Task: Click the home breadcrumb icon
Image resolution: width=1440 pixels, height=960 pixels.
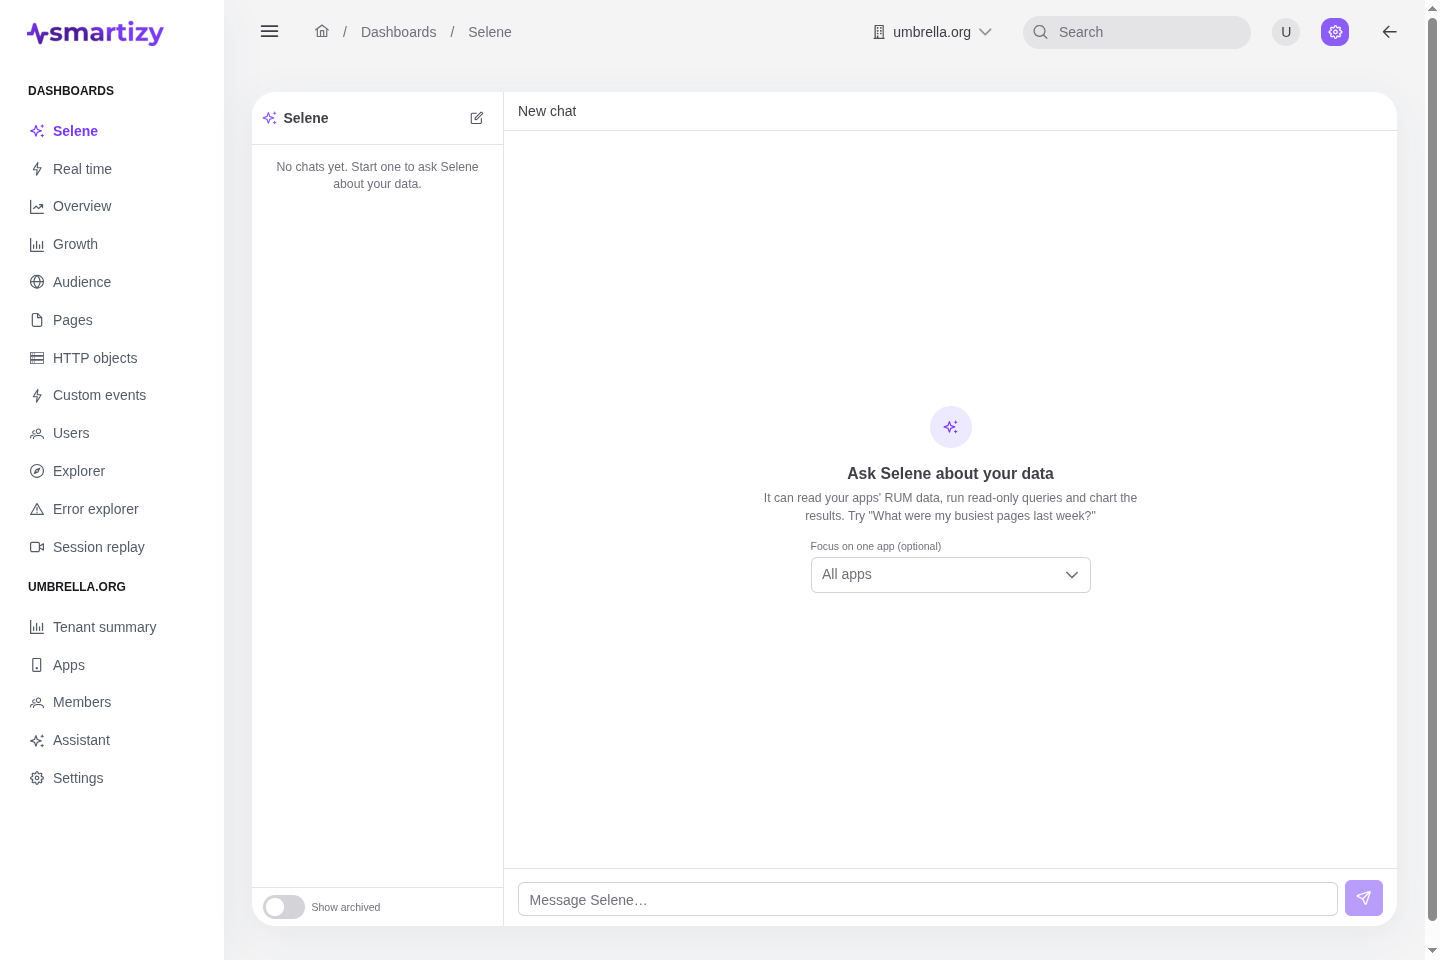Action: (322, 32)
